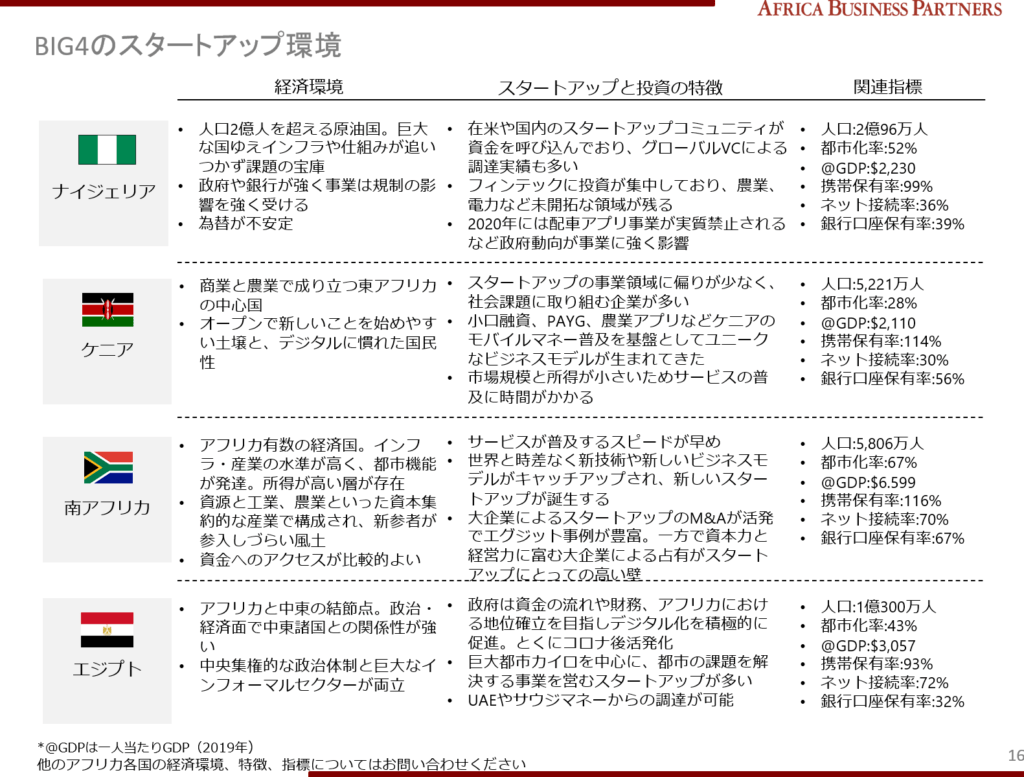
Task: Click the country label 'エジプト'
Action: (107, 669)
